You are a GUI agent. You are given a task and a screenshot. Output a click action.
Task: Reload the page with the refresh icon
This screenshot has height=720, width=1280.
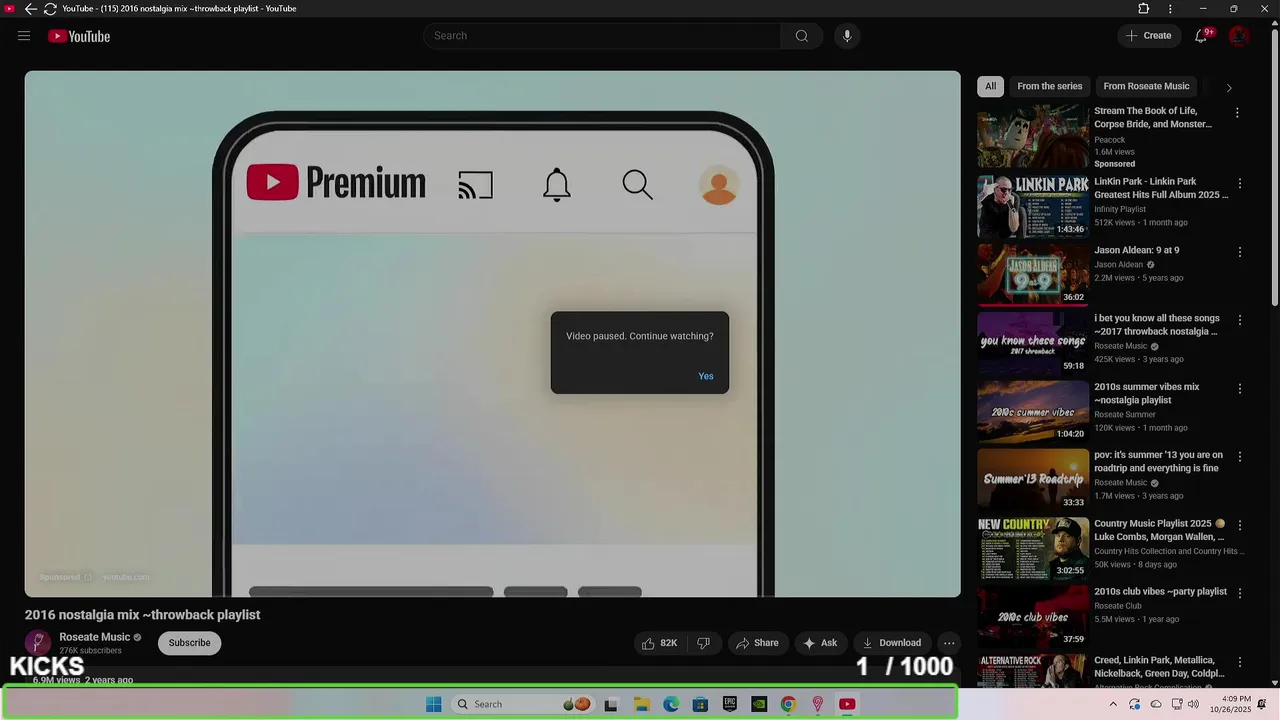[x=49, y=9]
